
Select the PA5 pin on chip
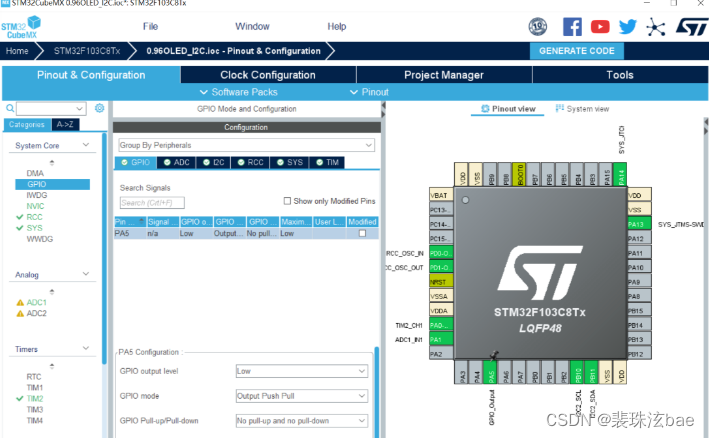pos(491,372)
